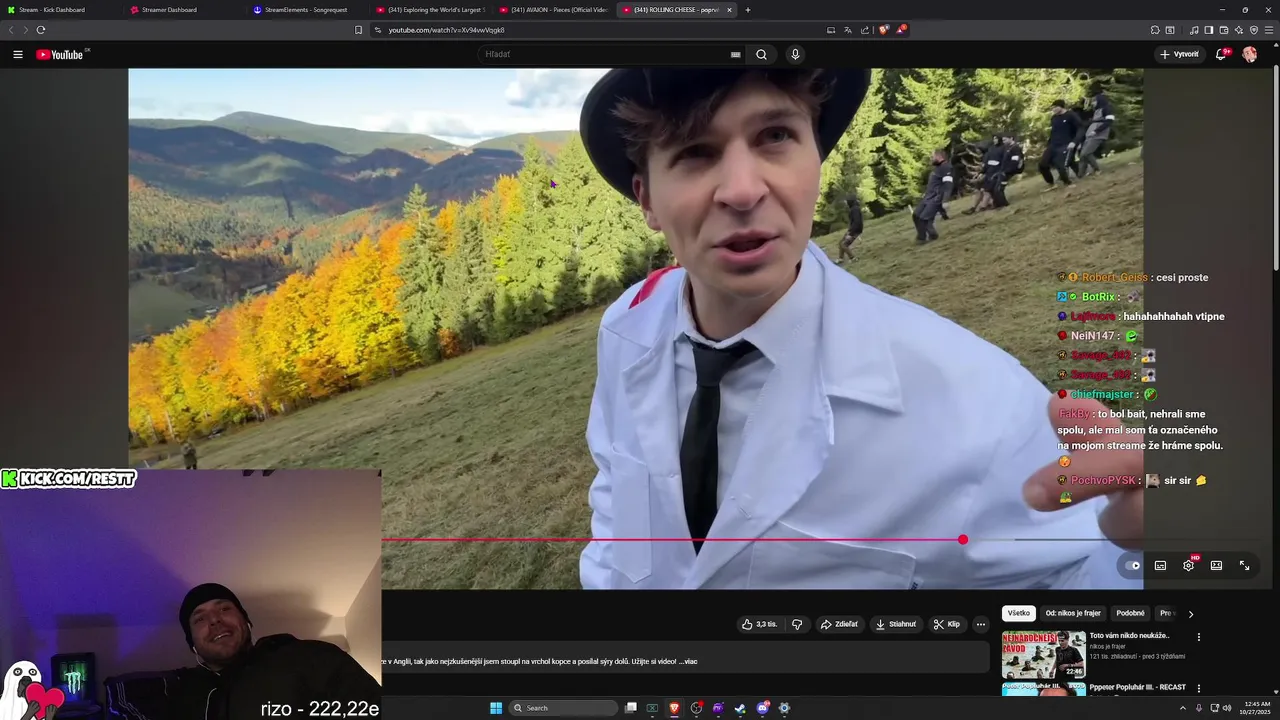Open Steam from the taskbar
The image size is (1280, 720).
point(740,708)
